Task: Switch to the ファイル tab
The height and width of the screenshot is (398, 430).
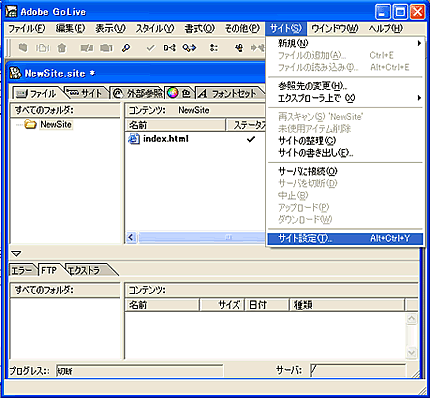Action: [x=37, y=94]
